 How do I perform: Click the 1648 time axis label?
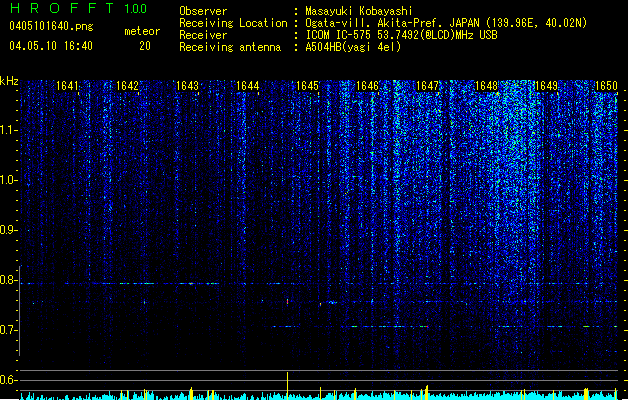coord(486,86)
